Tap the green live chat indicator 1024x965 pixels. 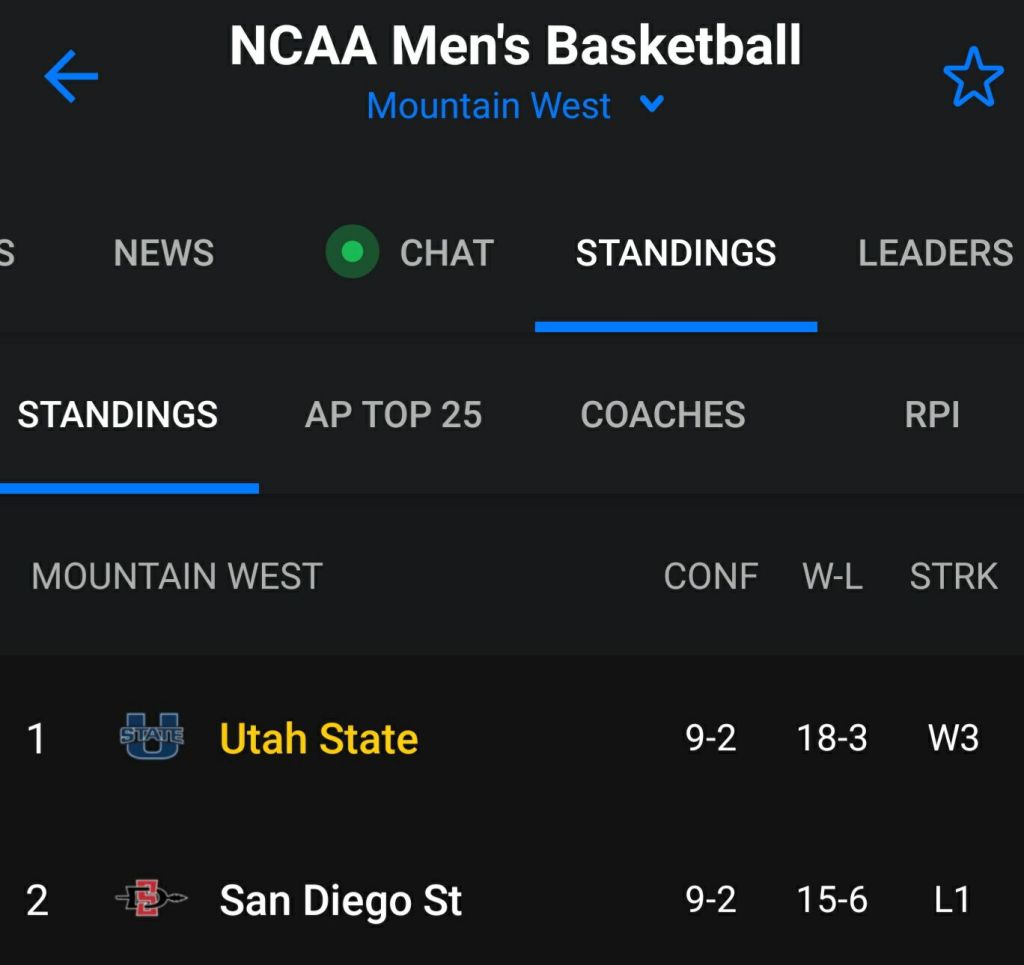(352, 252)
